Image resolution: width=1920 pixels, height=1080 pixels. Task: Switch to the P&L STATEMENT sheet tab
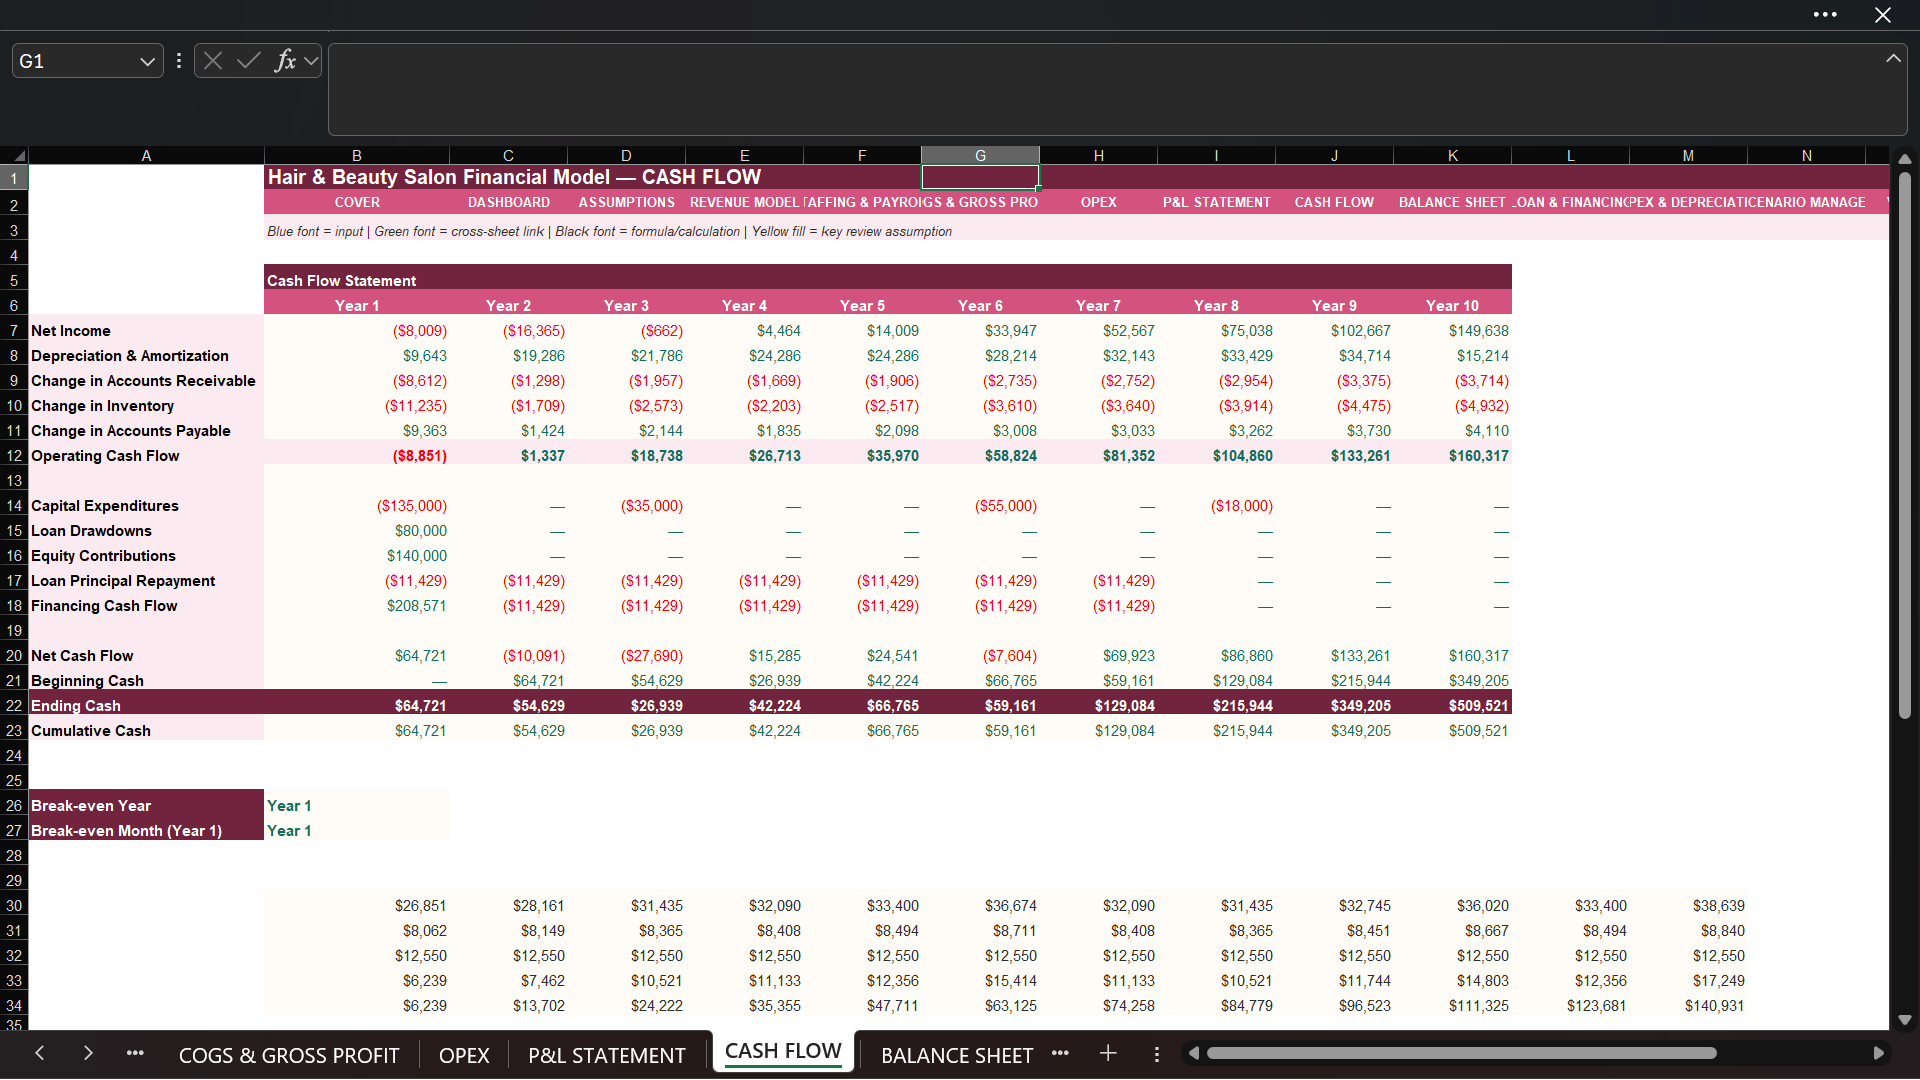(607, 1056)
